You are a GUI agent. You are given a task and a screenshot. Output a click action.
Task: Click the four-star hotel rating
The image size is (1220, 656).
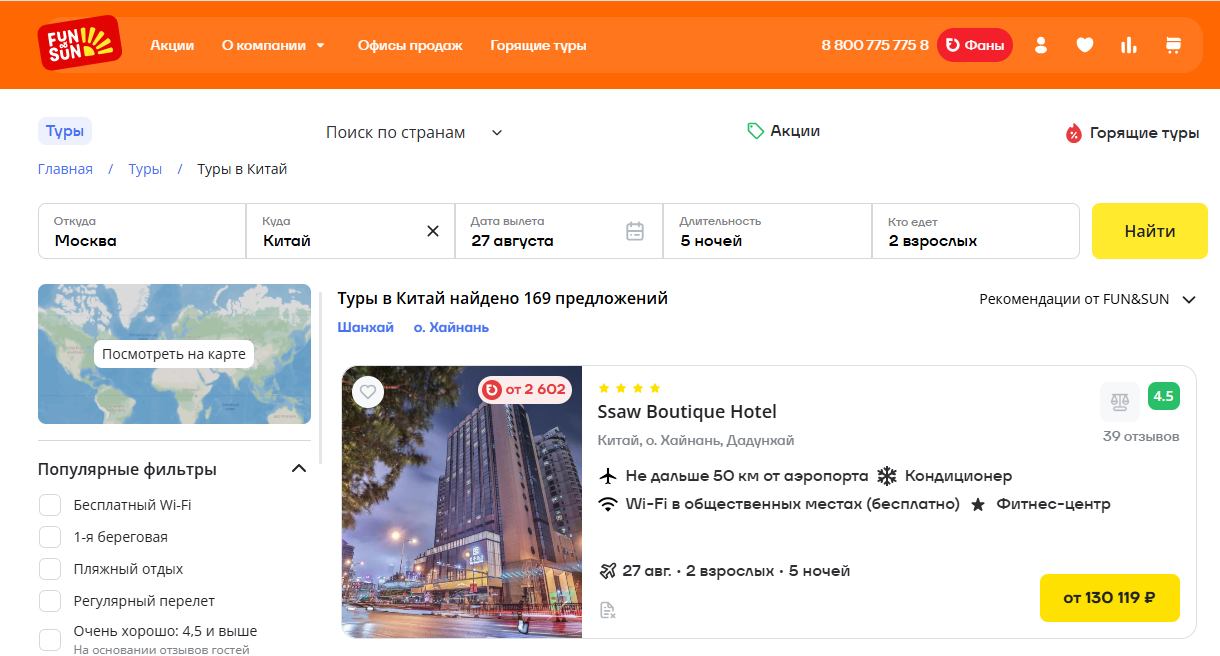[x=629, y=388]
